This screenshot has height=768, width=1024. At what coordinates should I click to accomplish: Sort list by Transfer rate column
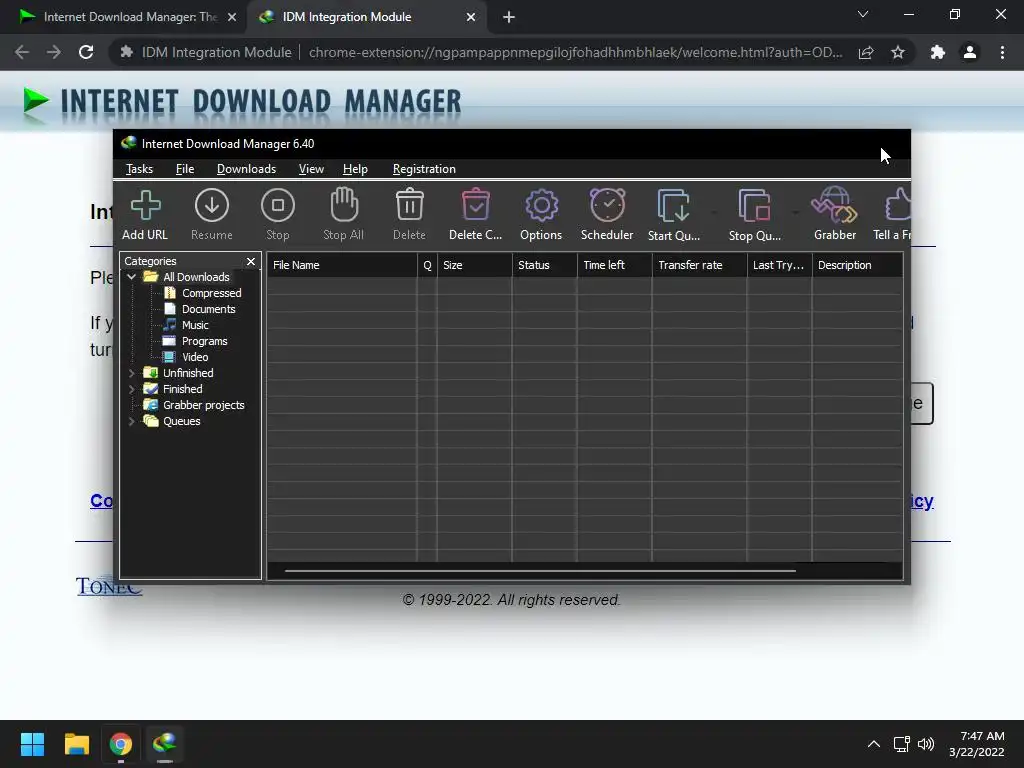click(699, 265)
